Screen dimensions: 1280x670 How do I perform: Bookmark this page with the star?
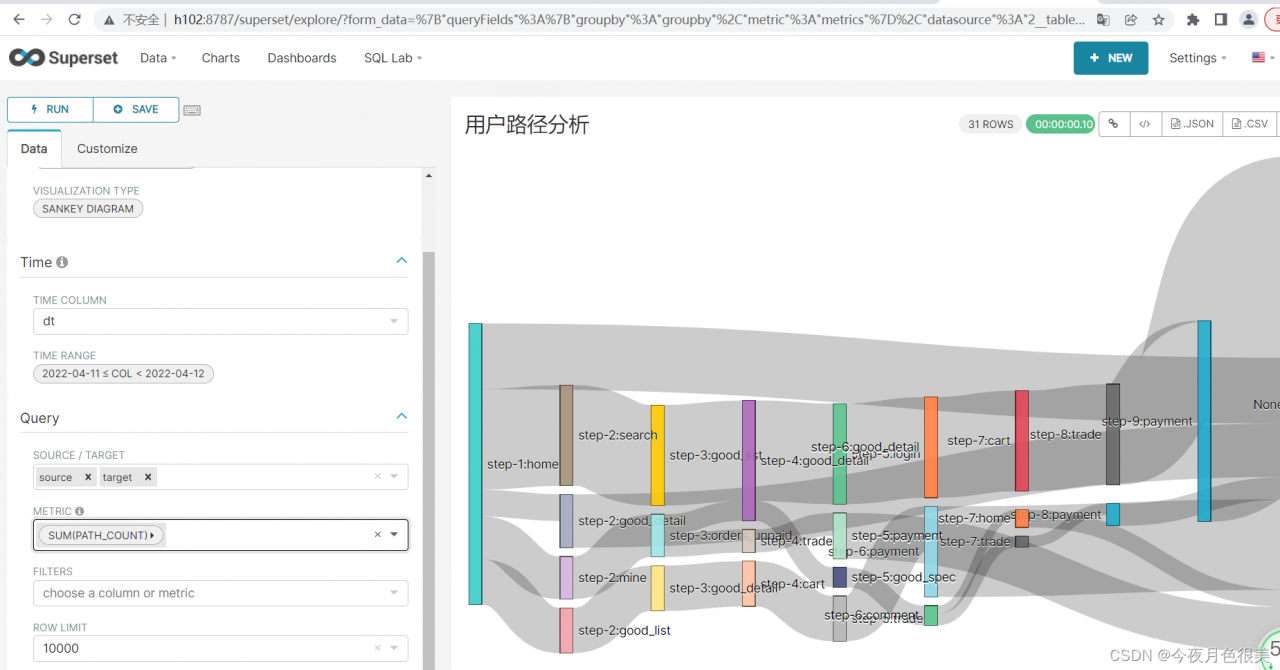pos(1159,19)
